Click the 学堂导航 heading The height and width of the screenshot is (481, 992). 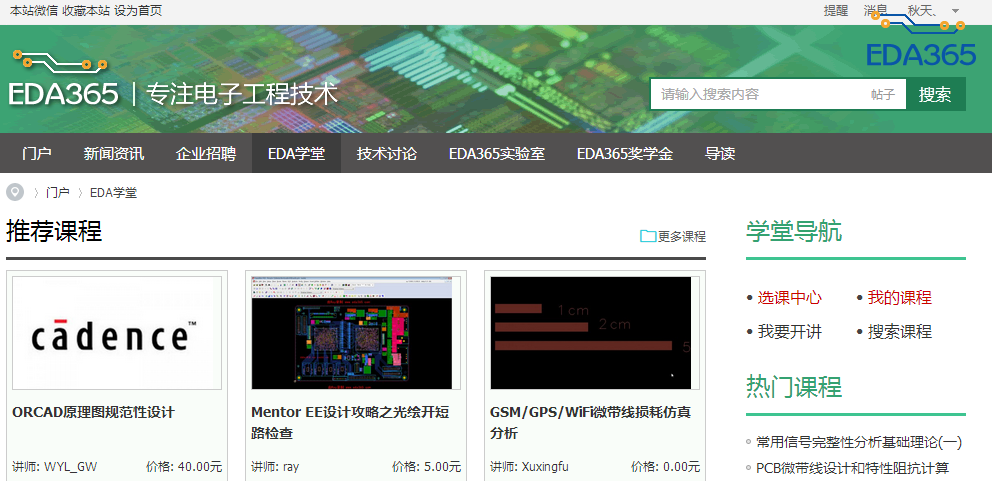(794, 232)
